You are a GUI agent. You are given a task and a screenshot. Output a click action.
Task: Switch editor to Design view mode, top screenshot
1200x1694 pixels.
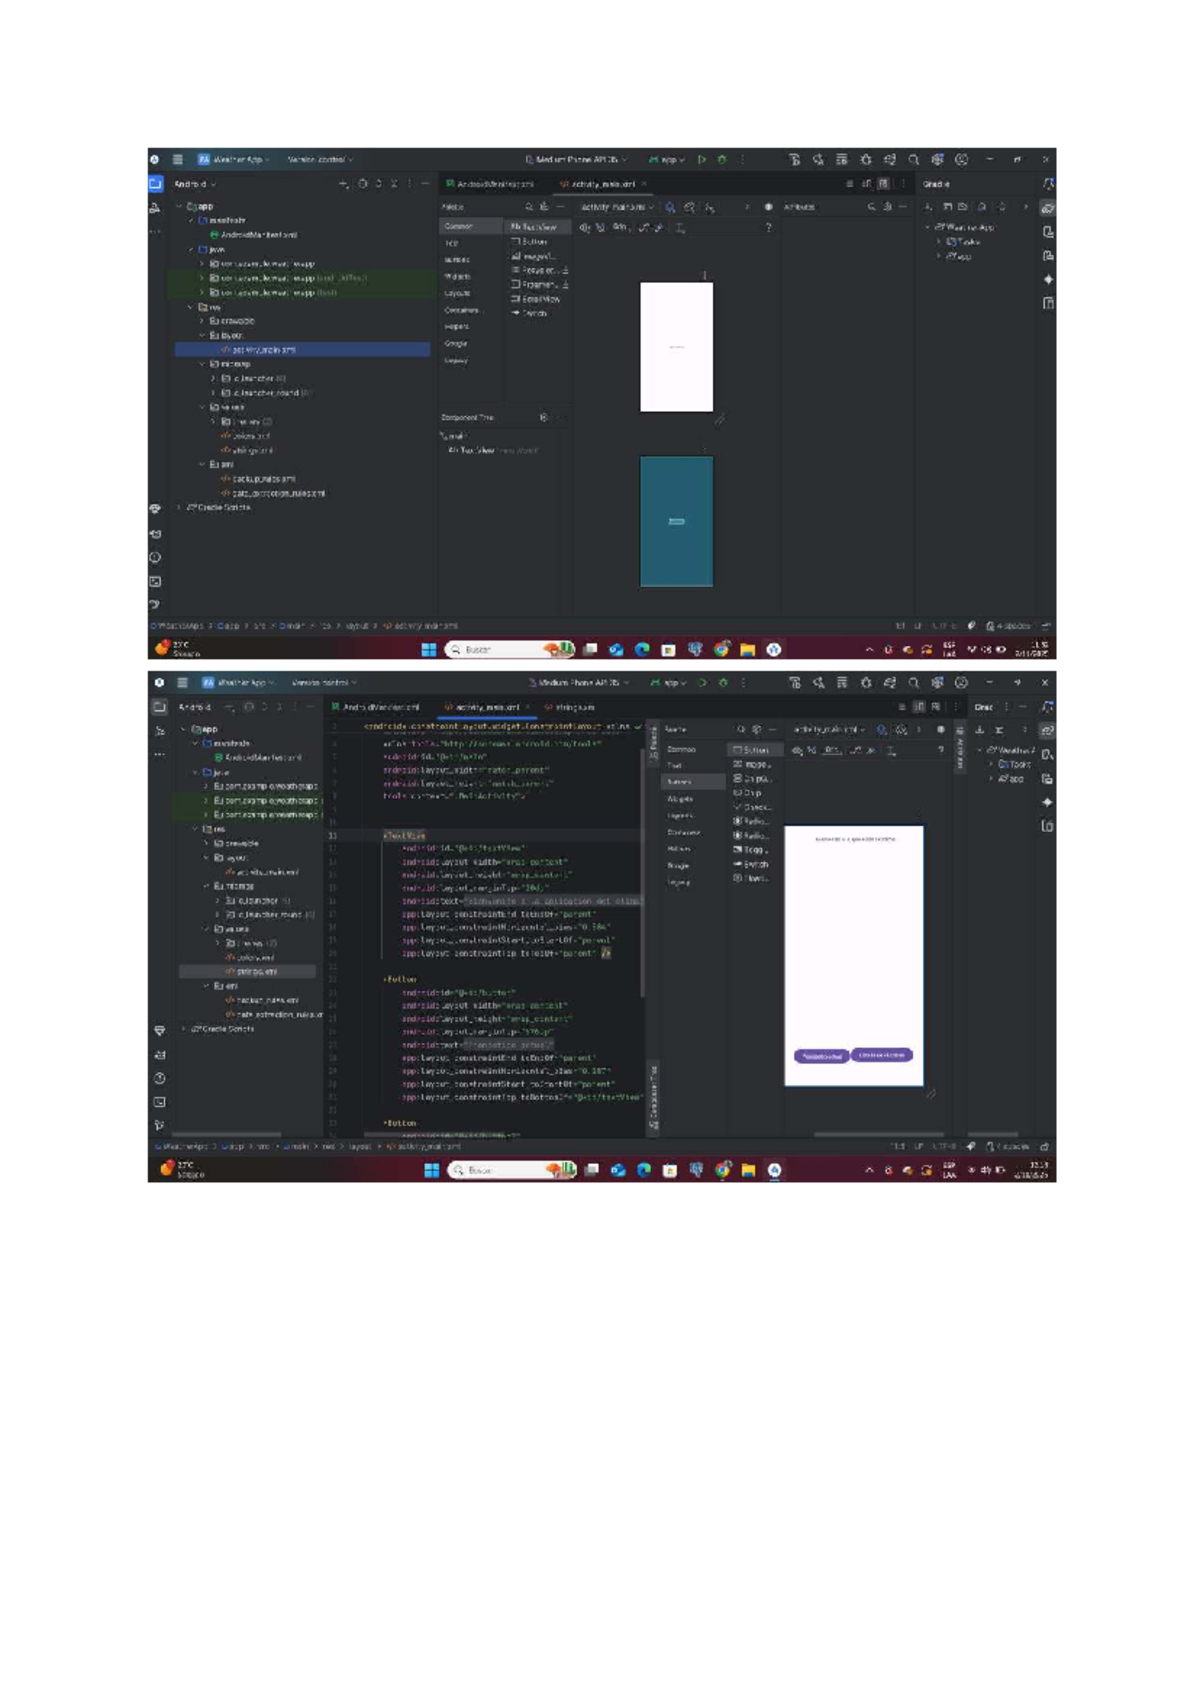click(883, 184)
